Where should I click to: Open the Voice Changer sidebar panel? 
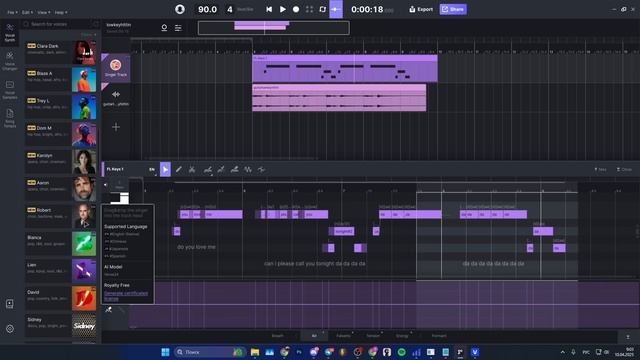pos(10,60)
